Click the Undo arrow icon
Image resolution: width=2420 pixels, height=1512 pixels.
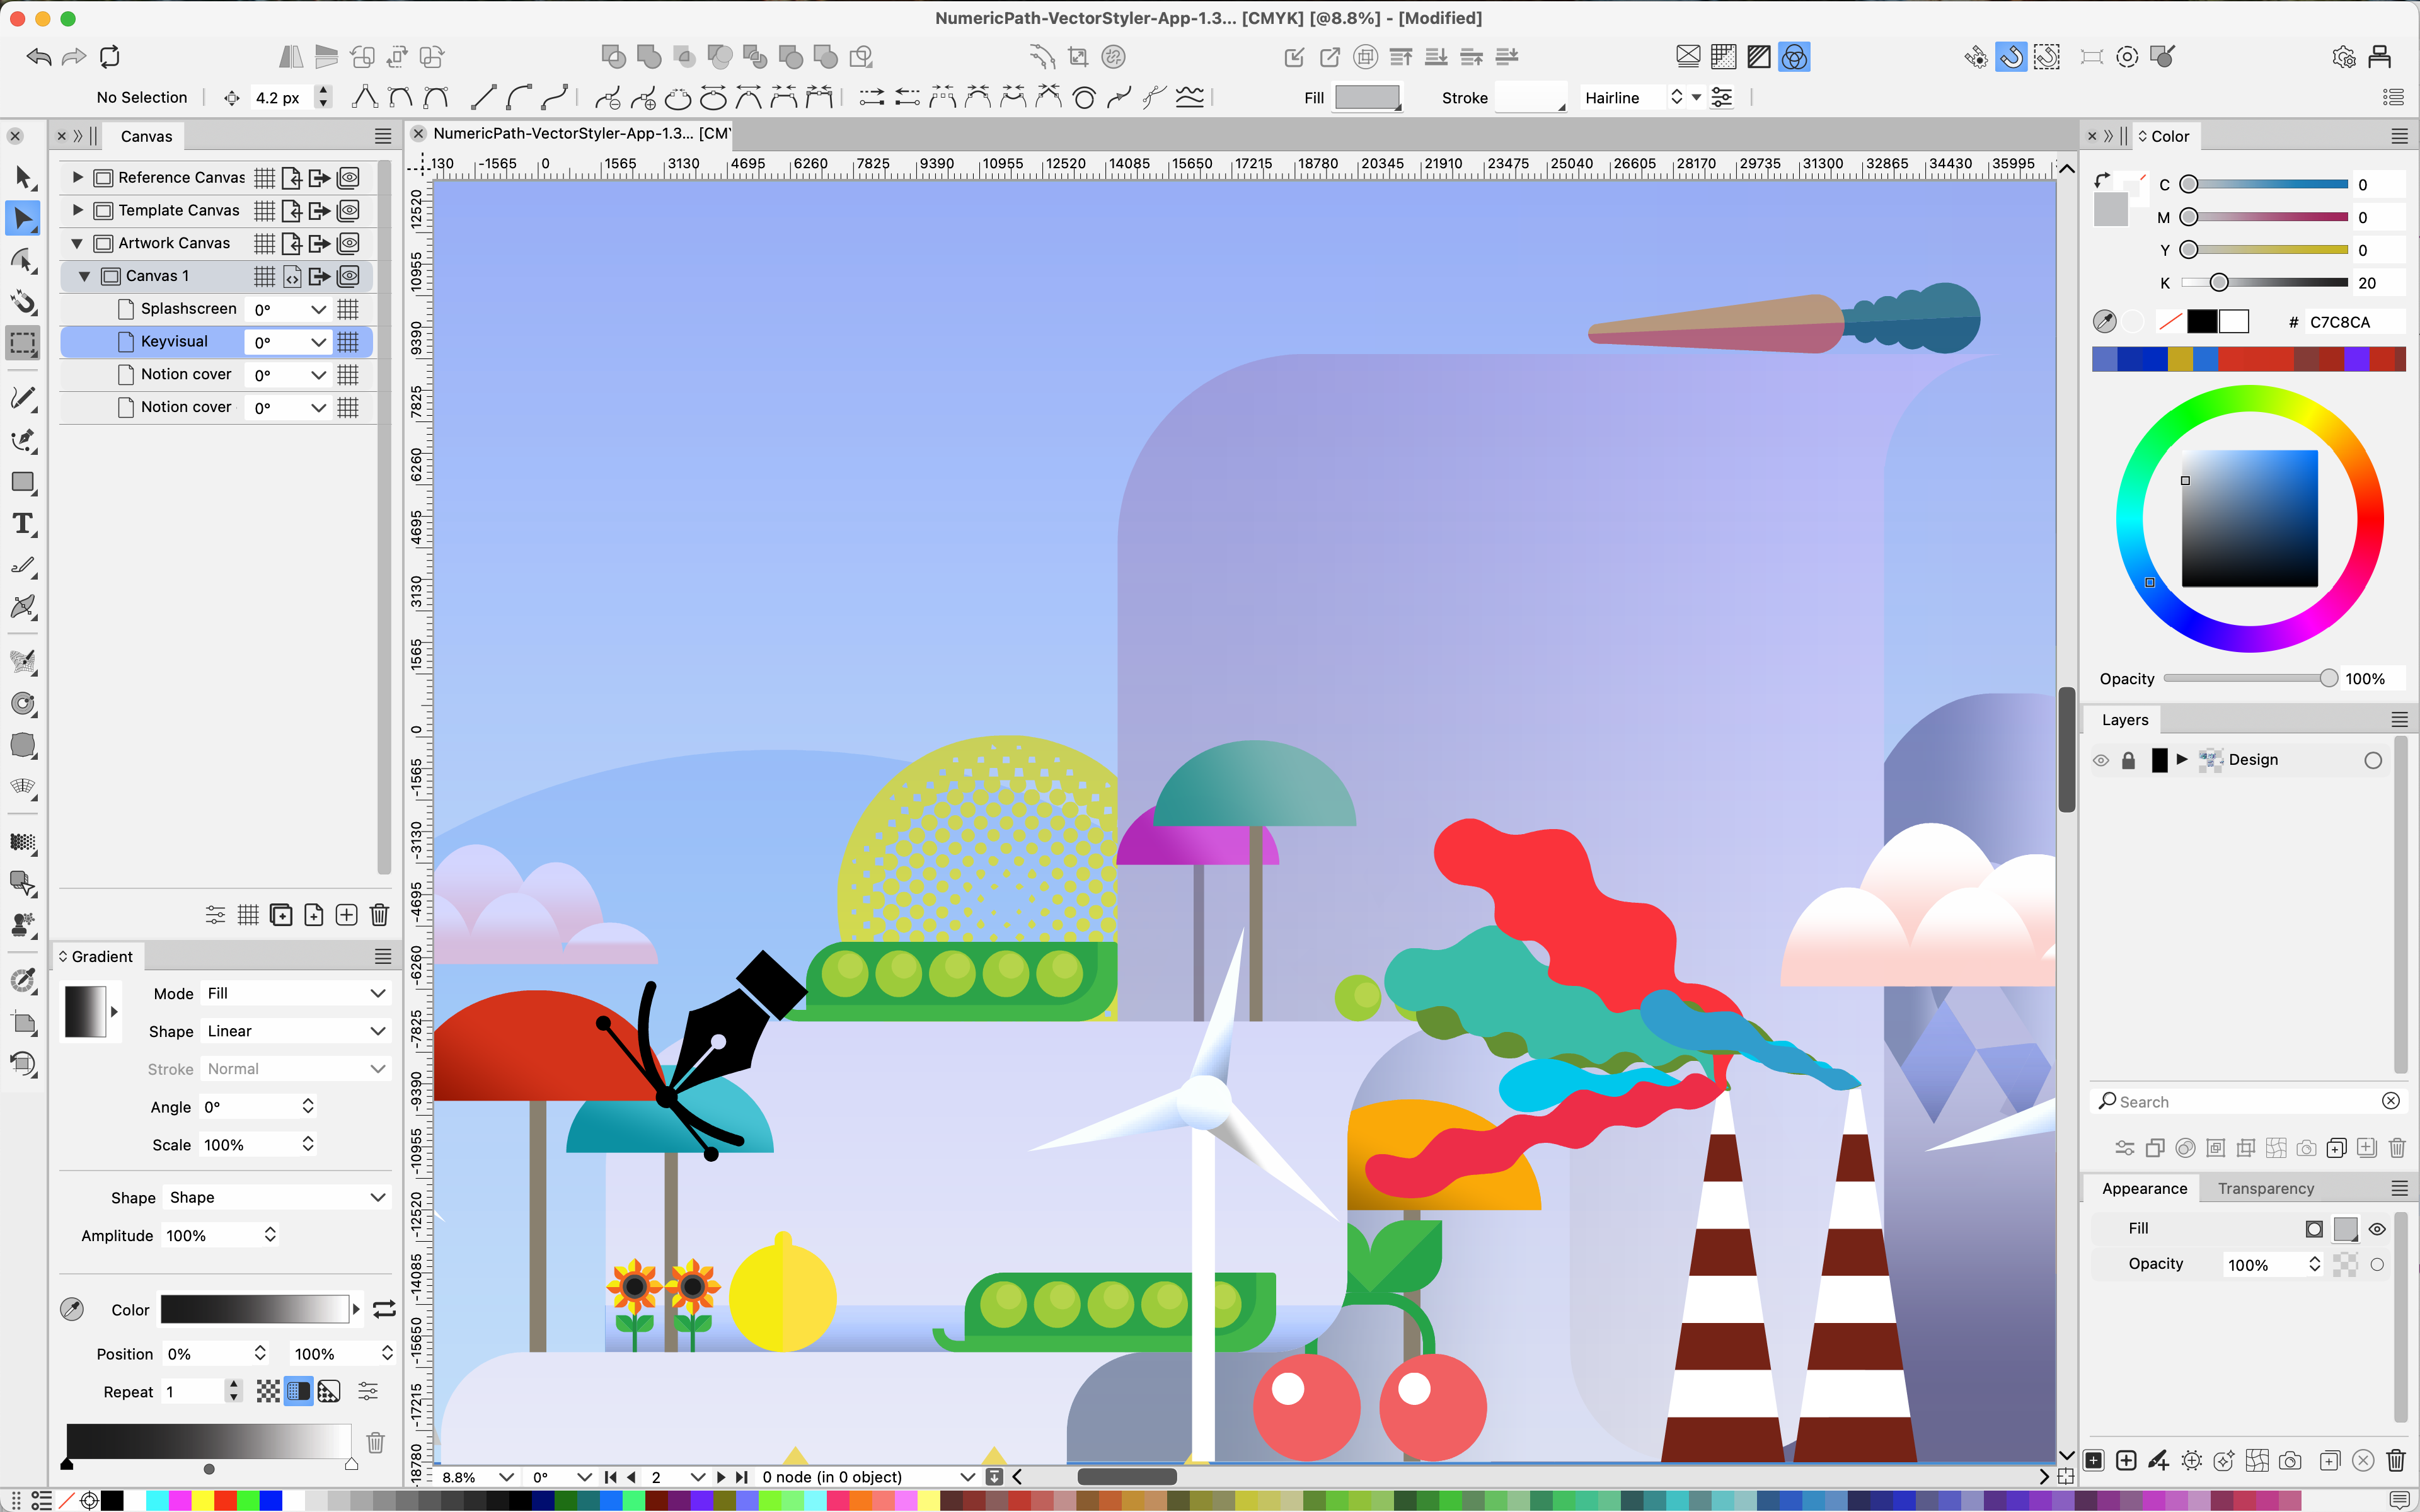[x=38, y=57]
